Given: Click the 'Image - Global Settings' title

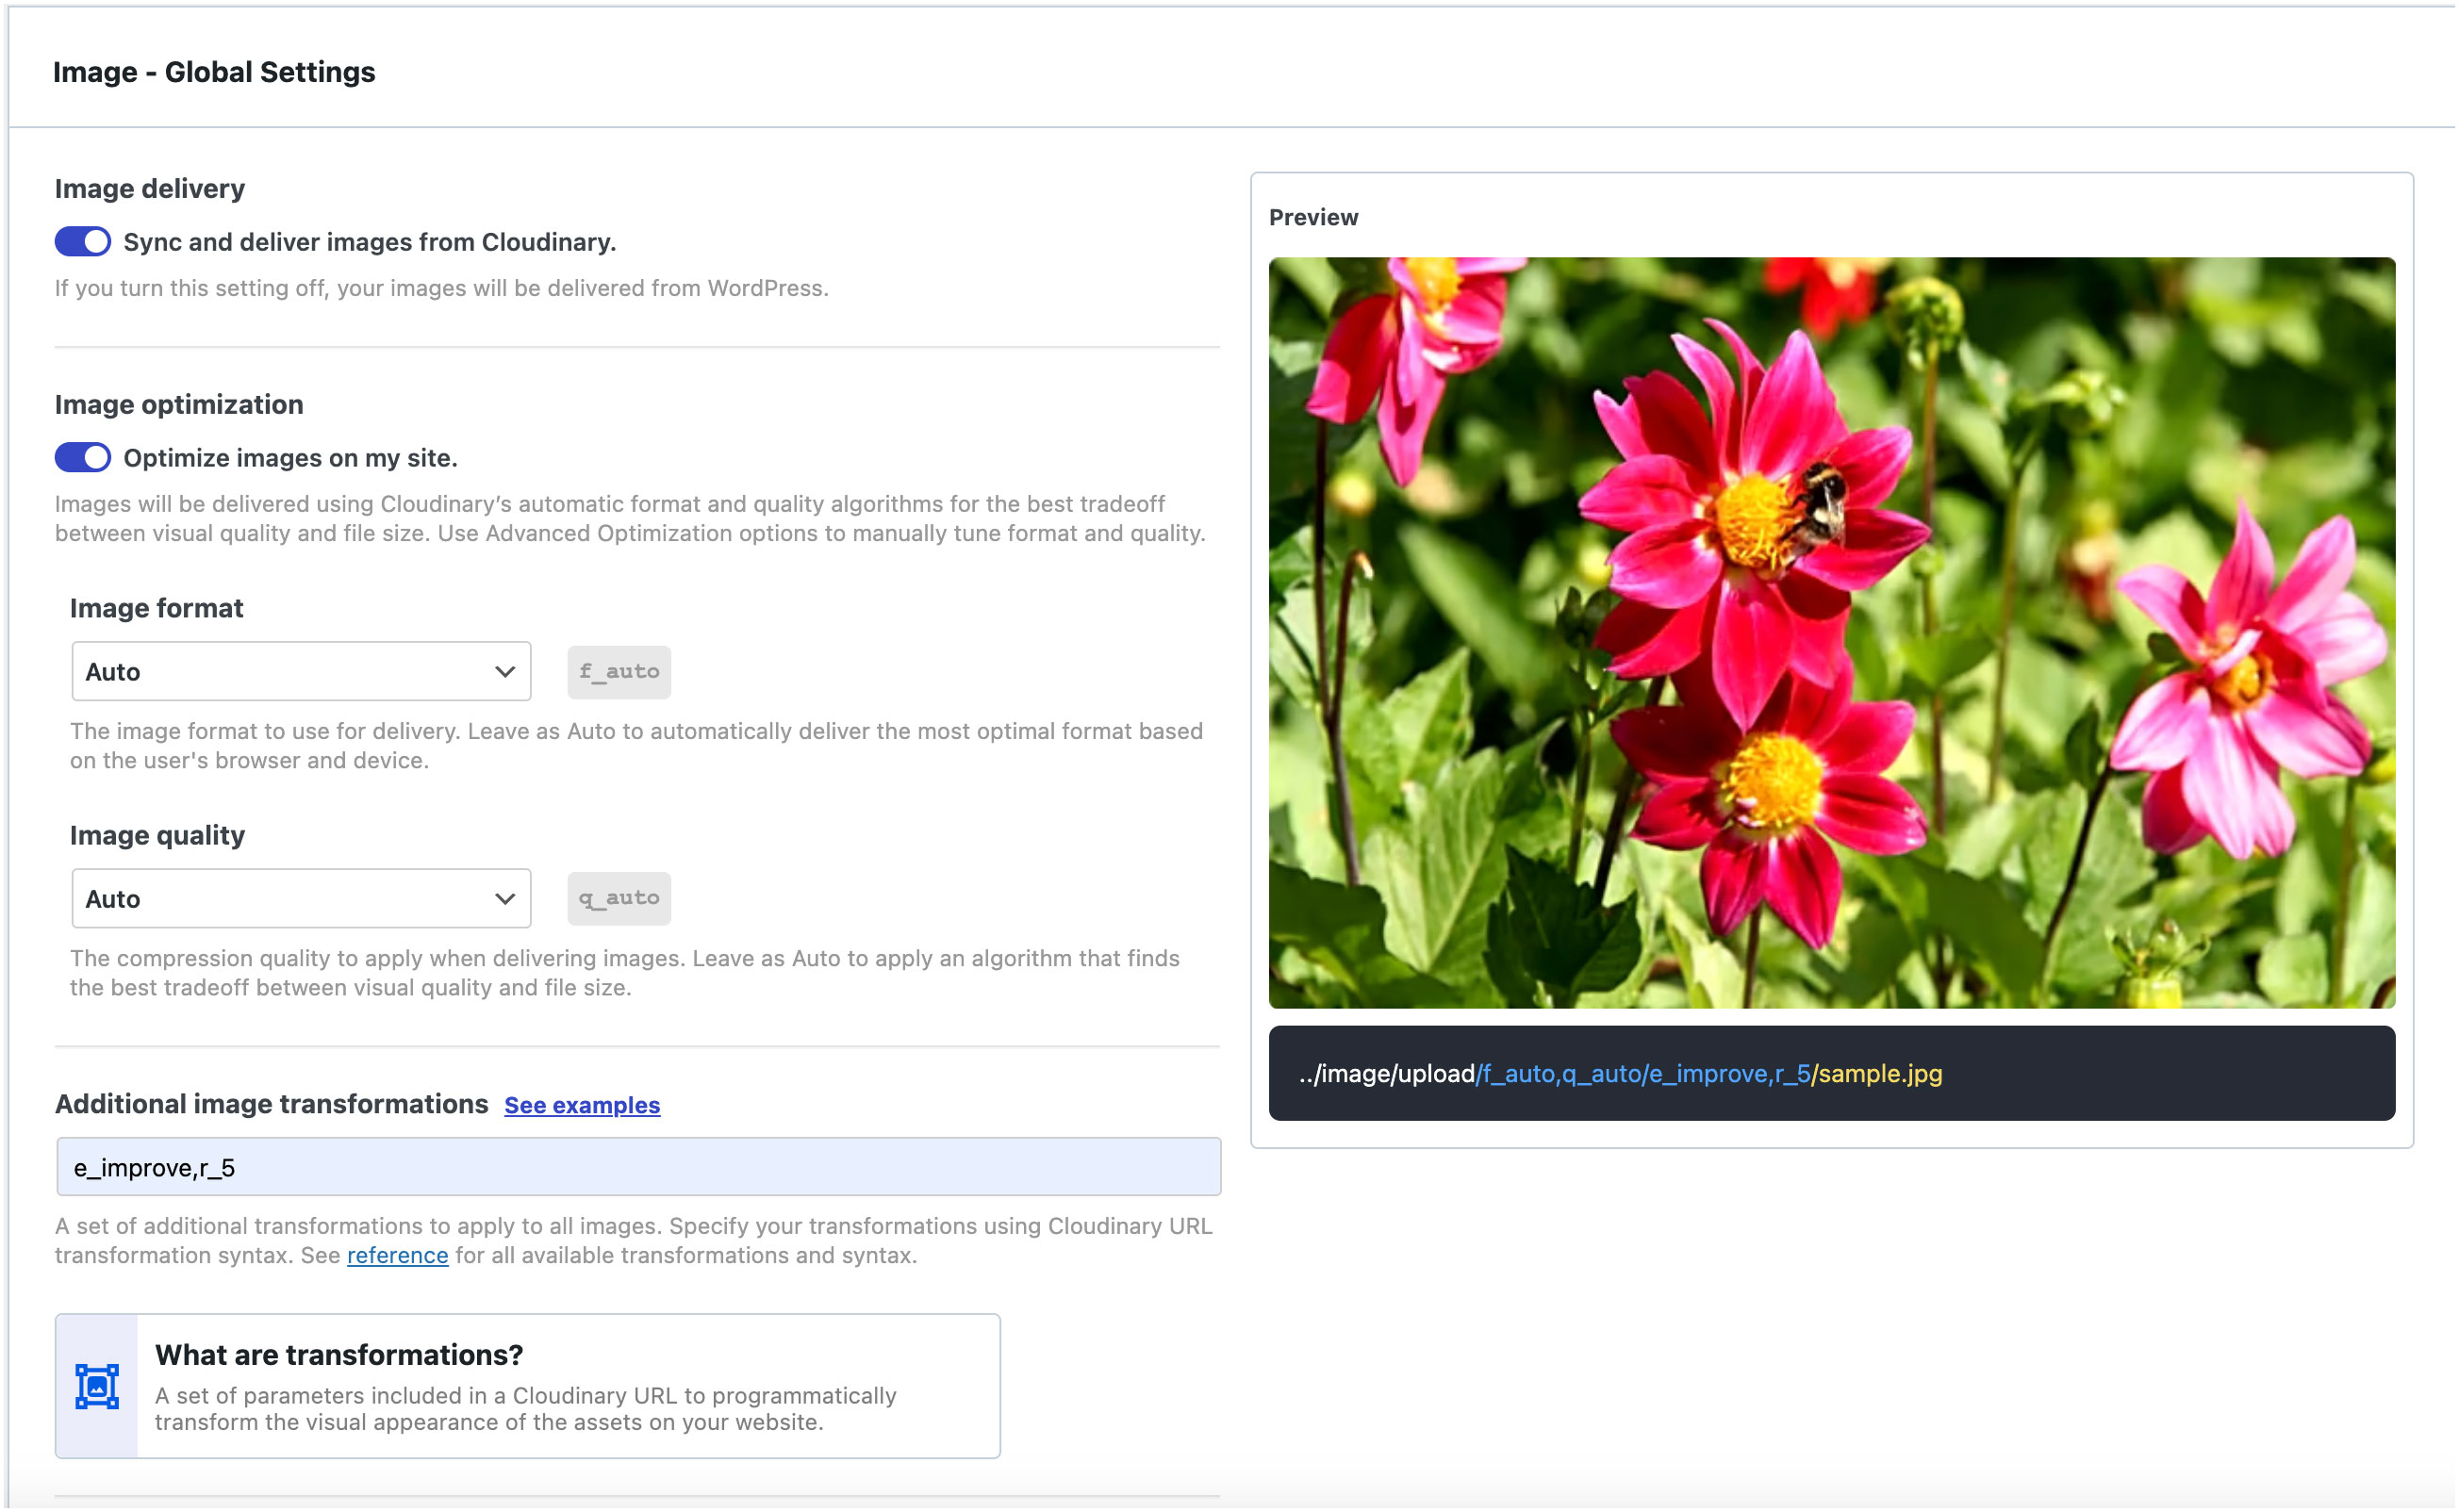Looking at the screenshot, I should tap(214, 72).
